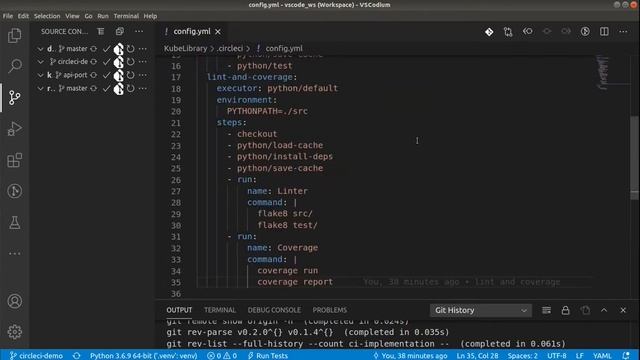Switch to the DEBUG CONSOLE tab
640x360 pixels.
(x=274, y=310)
